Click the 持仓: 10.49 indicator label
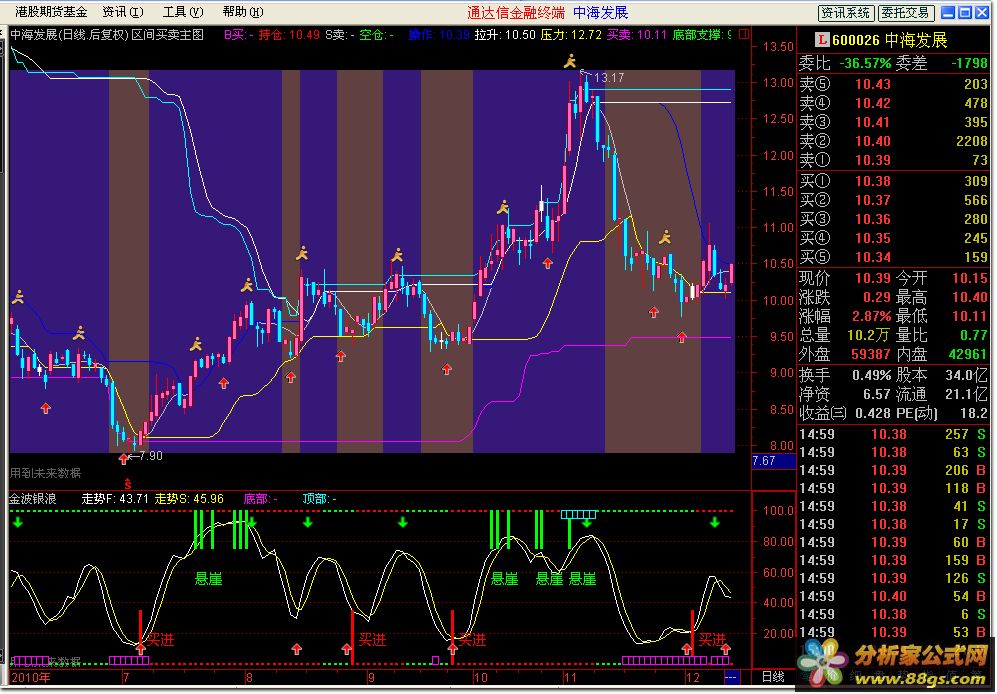The width and height of the screenshot is (997, 694). tap(289, 34)
